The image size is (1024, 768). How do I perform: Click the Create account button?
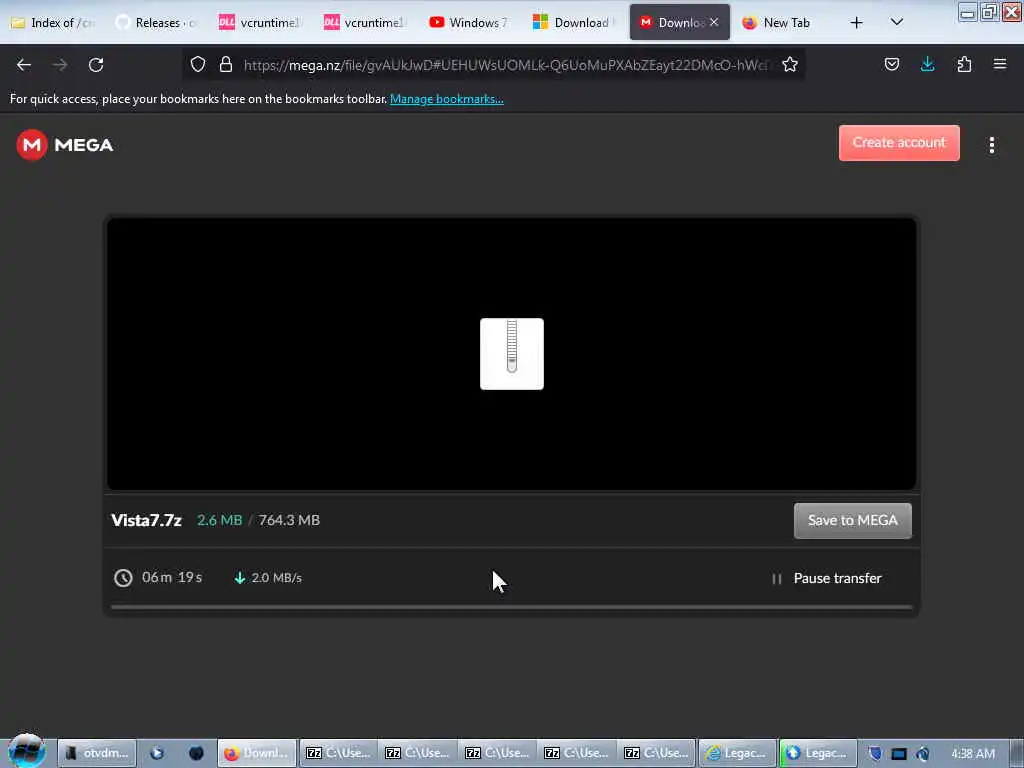tap(899, 143)
